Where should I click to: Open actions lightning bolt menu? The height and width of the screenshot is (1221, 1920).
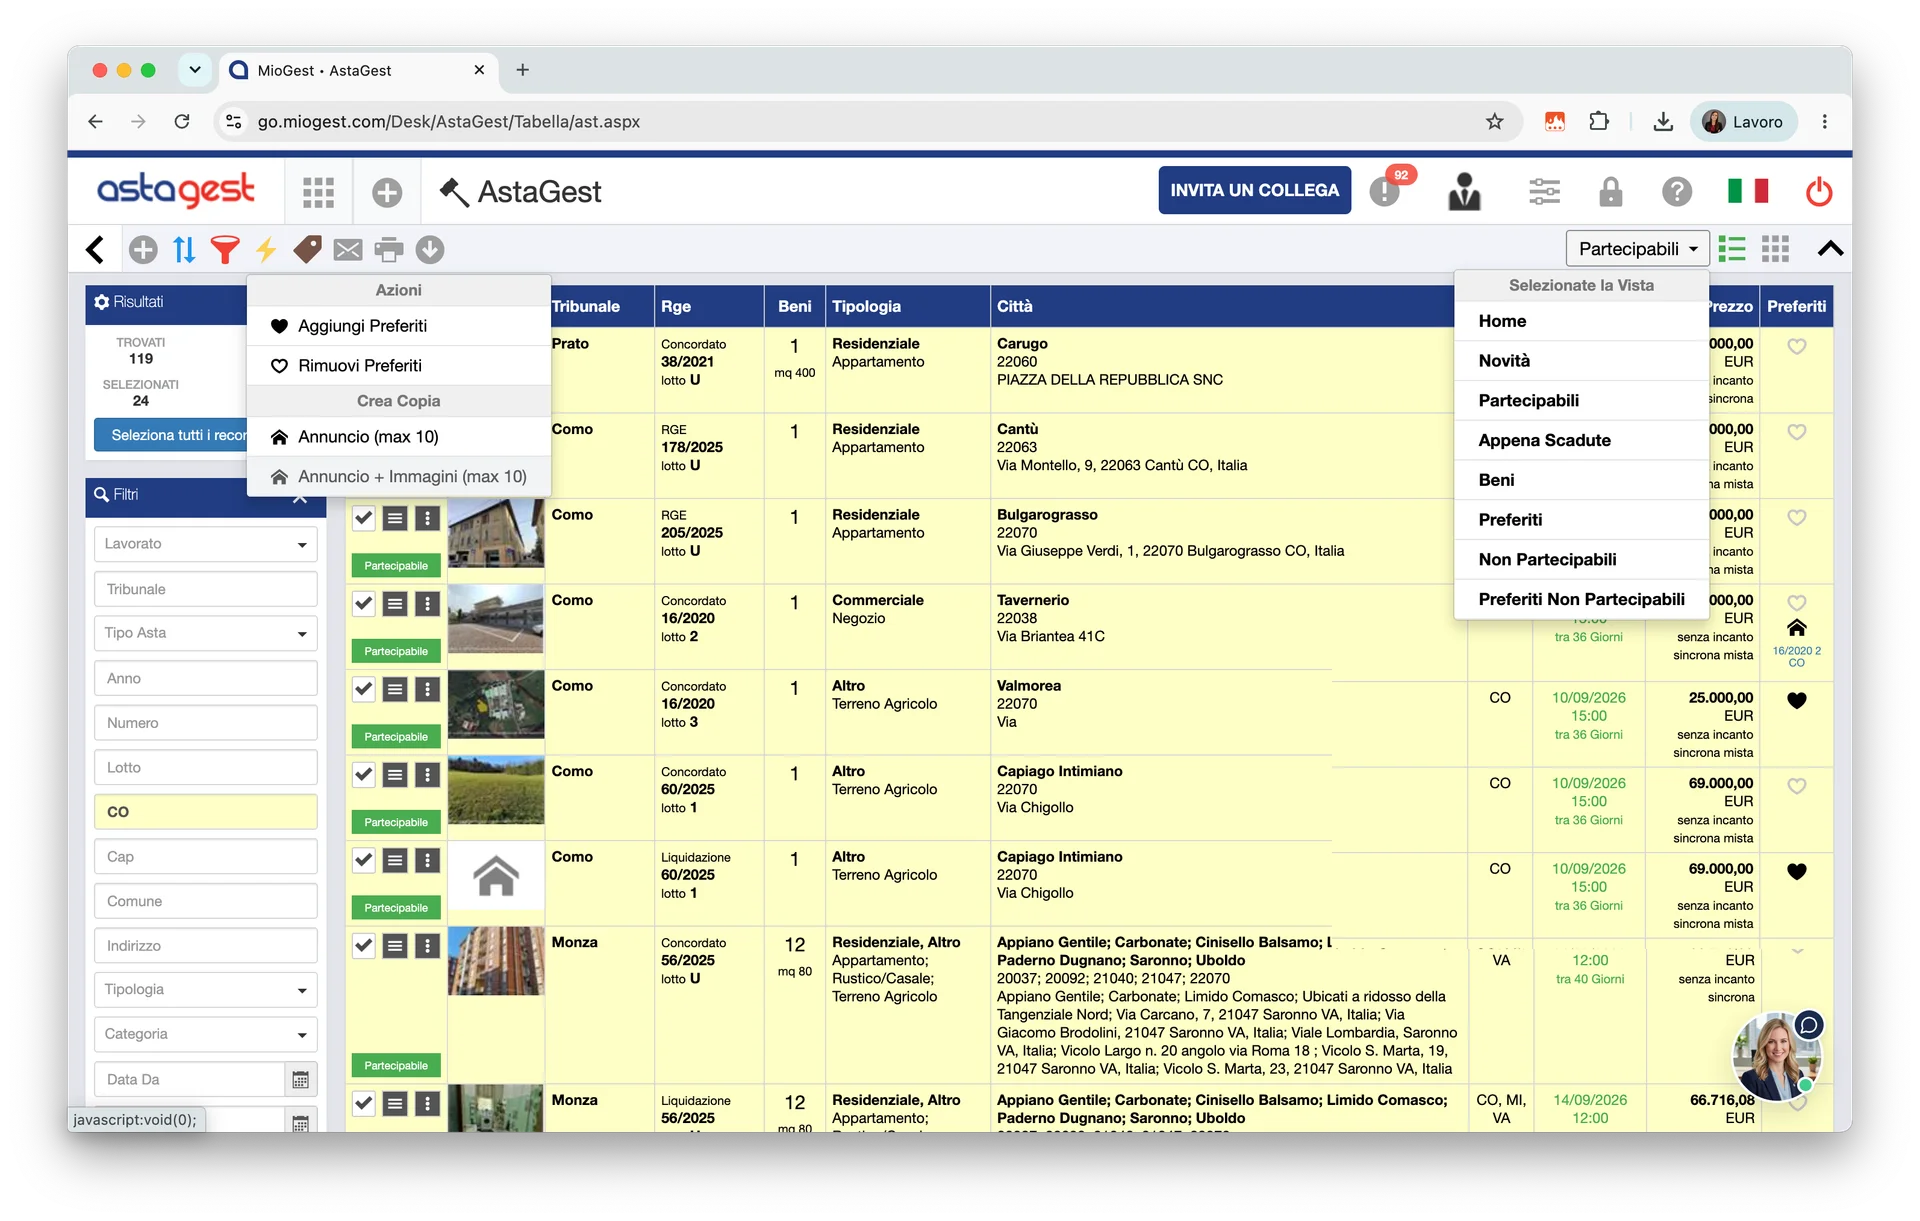point(266,249)
